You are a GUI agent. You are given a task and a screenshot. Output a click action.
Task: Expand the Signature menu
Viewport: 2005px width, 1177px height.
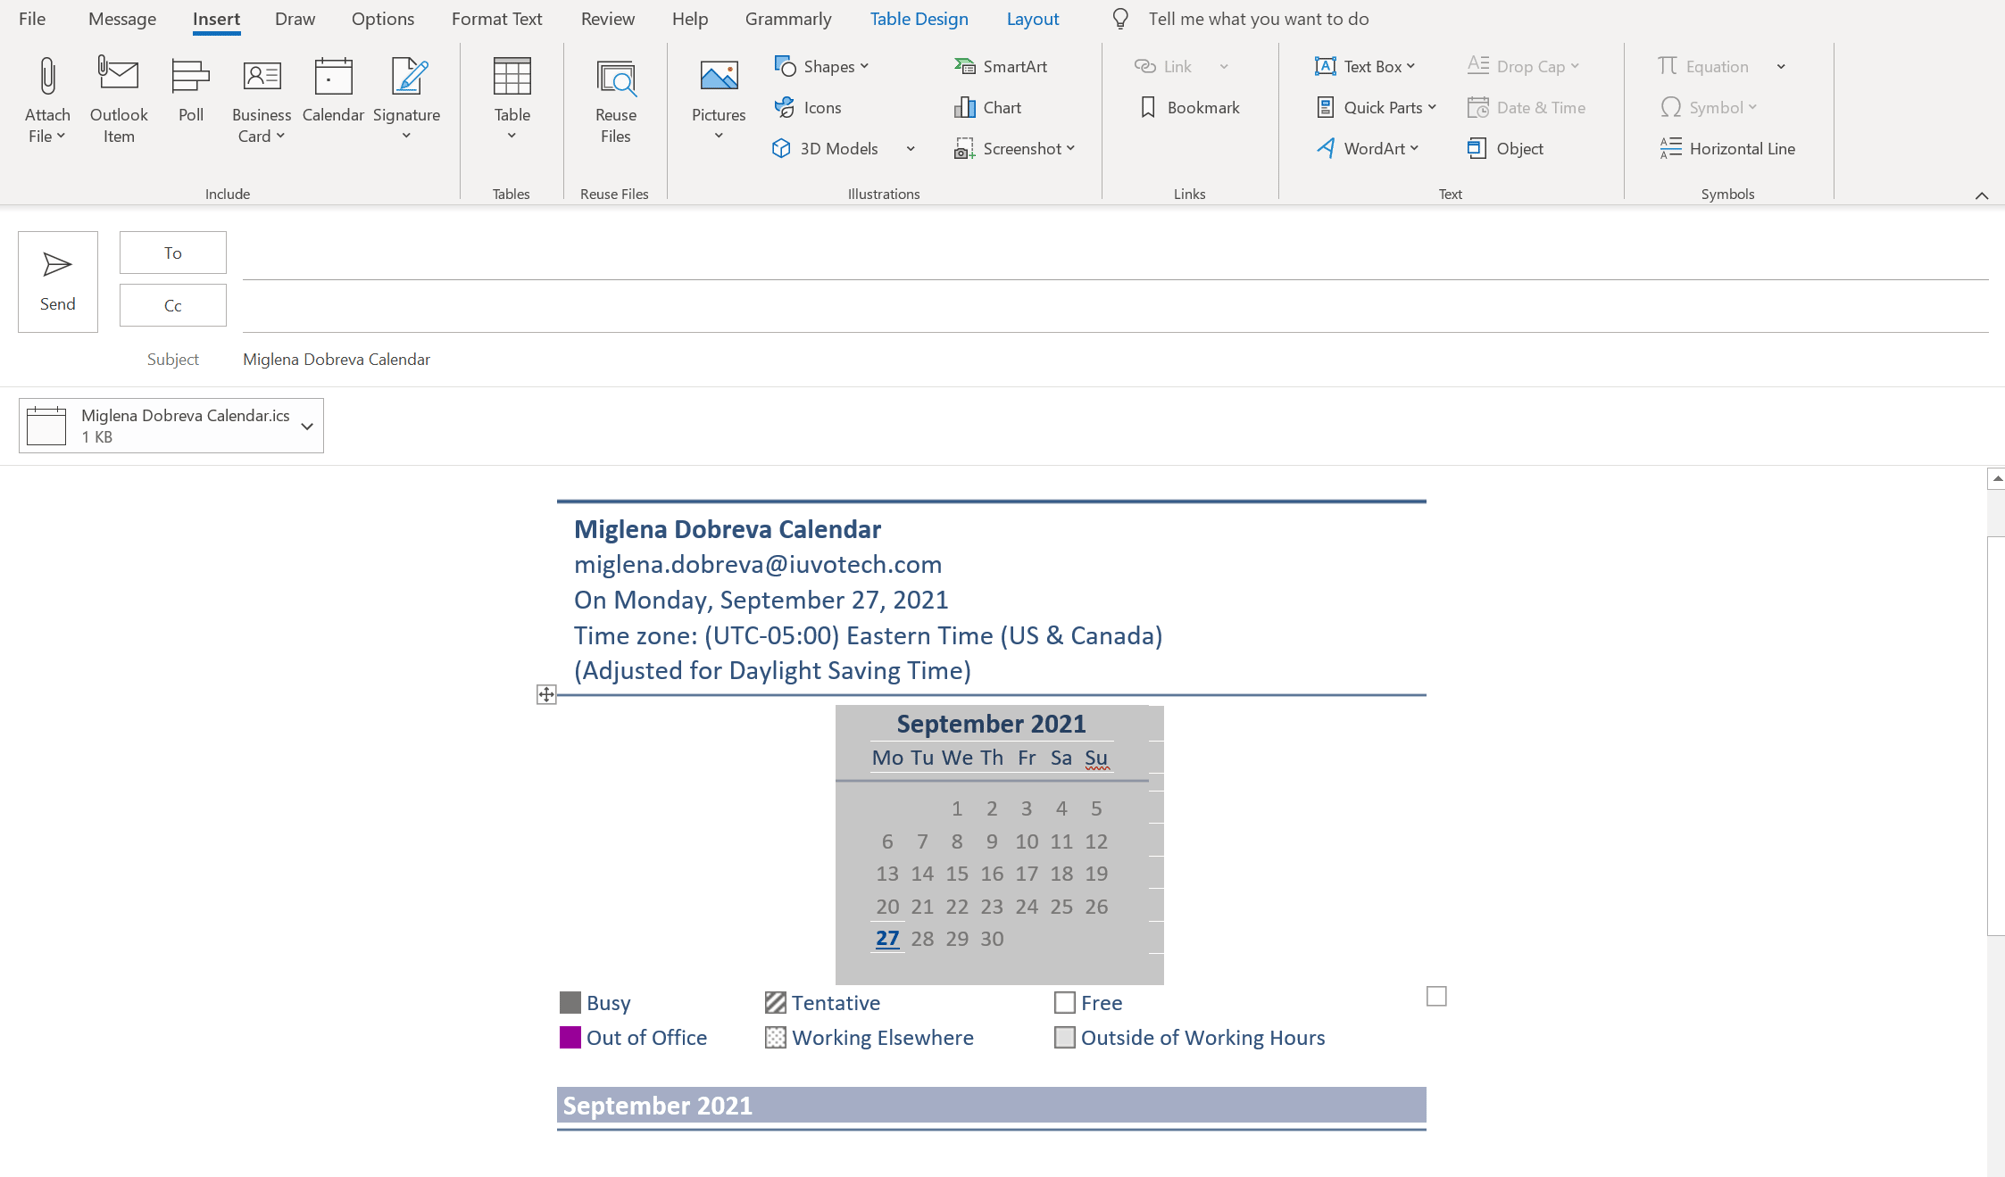tap(406, 97)
